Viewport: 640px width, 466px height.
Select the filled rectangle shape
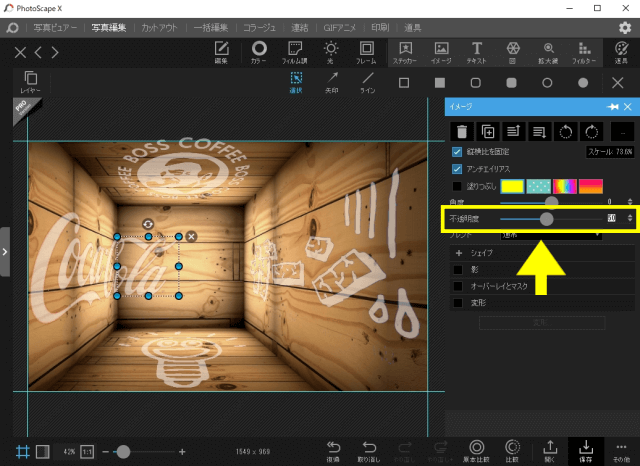pos(440,83)
